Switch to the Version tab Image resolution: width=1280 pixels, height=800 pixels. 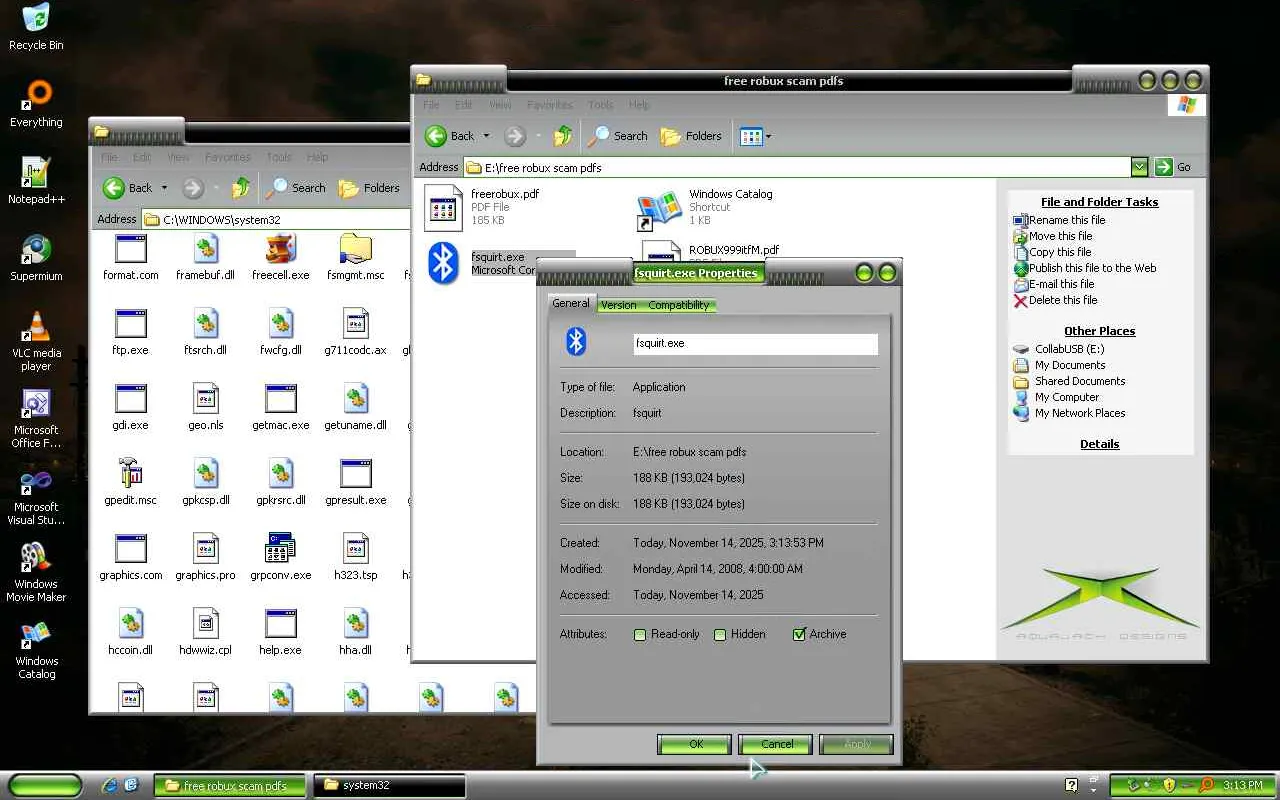[618, 305]
